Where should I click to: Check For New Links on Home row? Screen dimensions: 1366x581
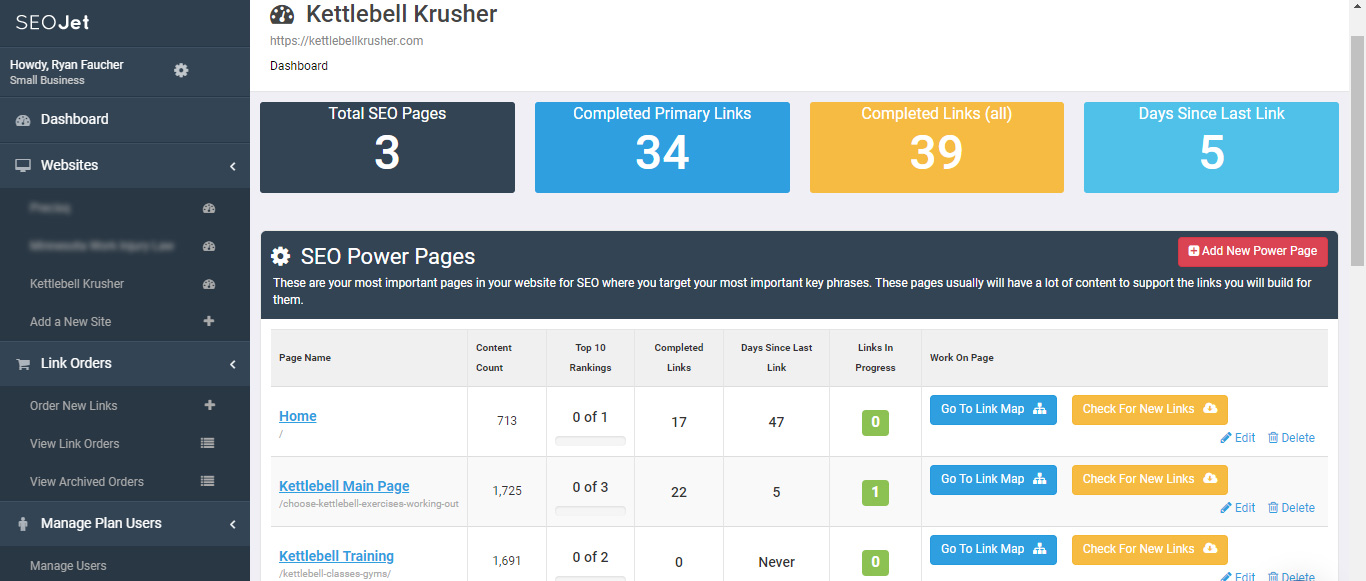1150,409
